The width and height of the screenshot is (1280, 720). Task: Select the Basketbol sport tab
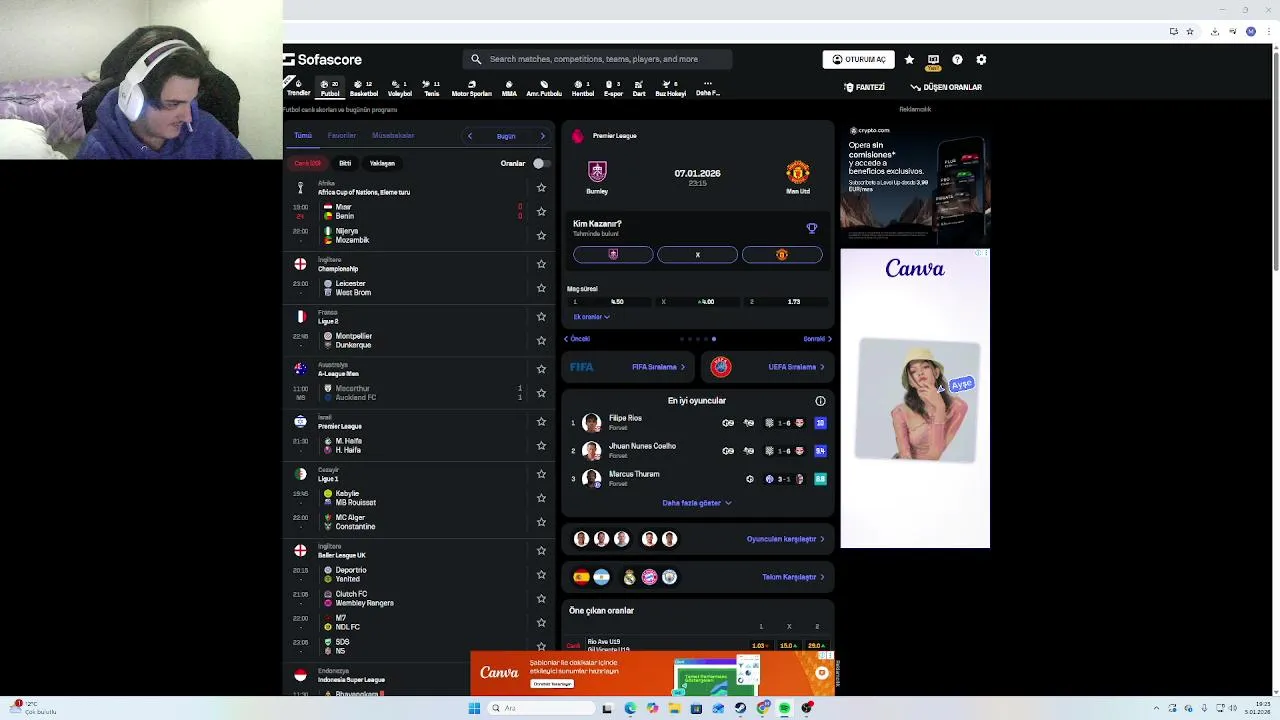[364, 88]
